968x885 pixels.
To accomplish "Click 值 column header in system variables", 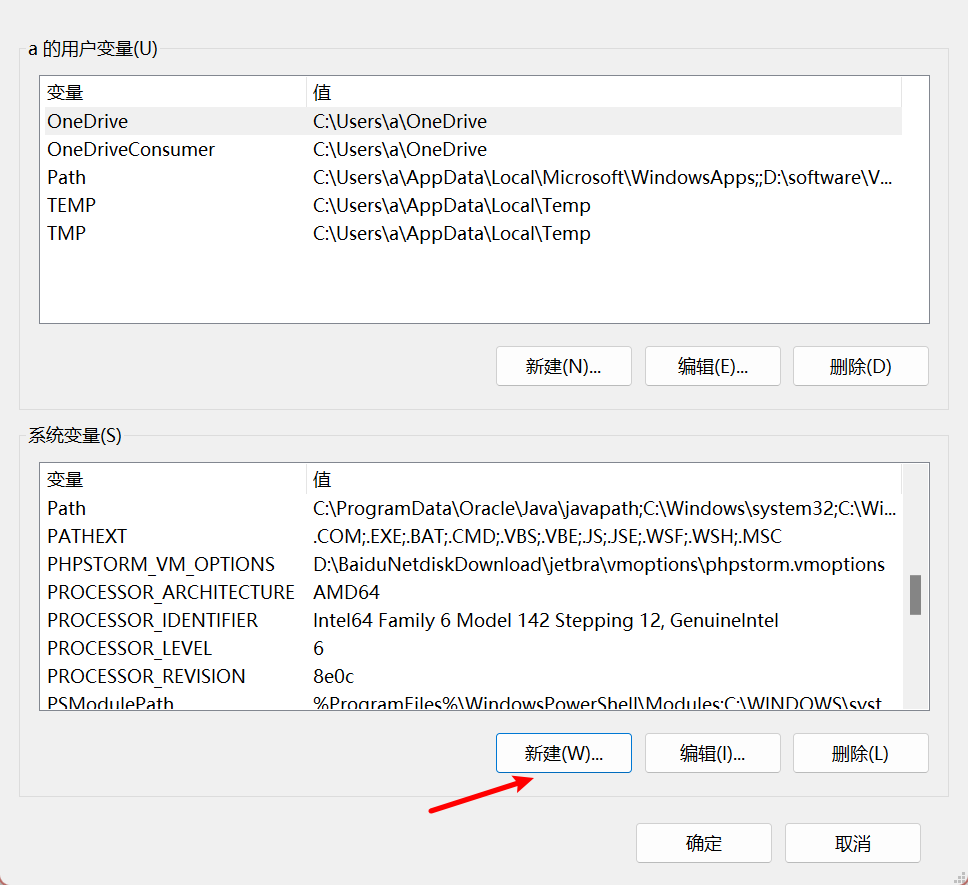I will coord(604,480).
